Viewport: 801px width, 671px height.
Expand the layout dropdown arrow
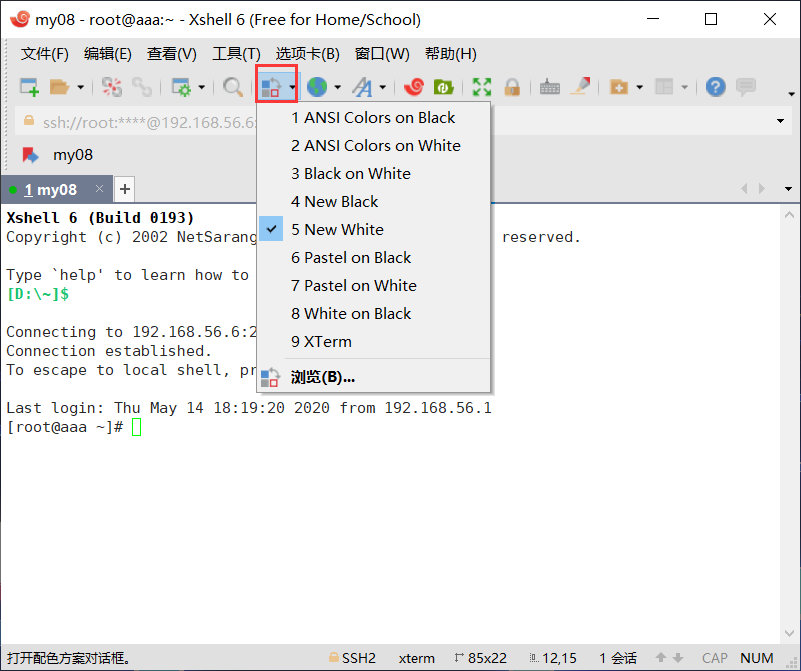pyautogui.click(x=684, y=87)
